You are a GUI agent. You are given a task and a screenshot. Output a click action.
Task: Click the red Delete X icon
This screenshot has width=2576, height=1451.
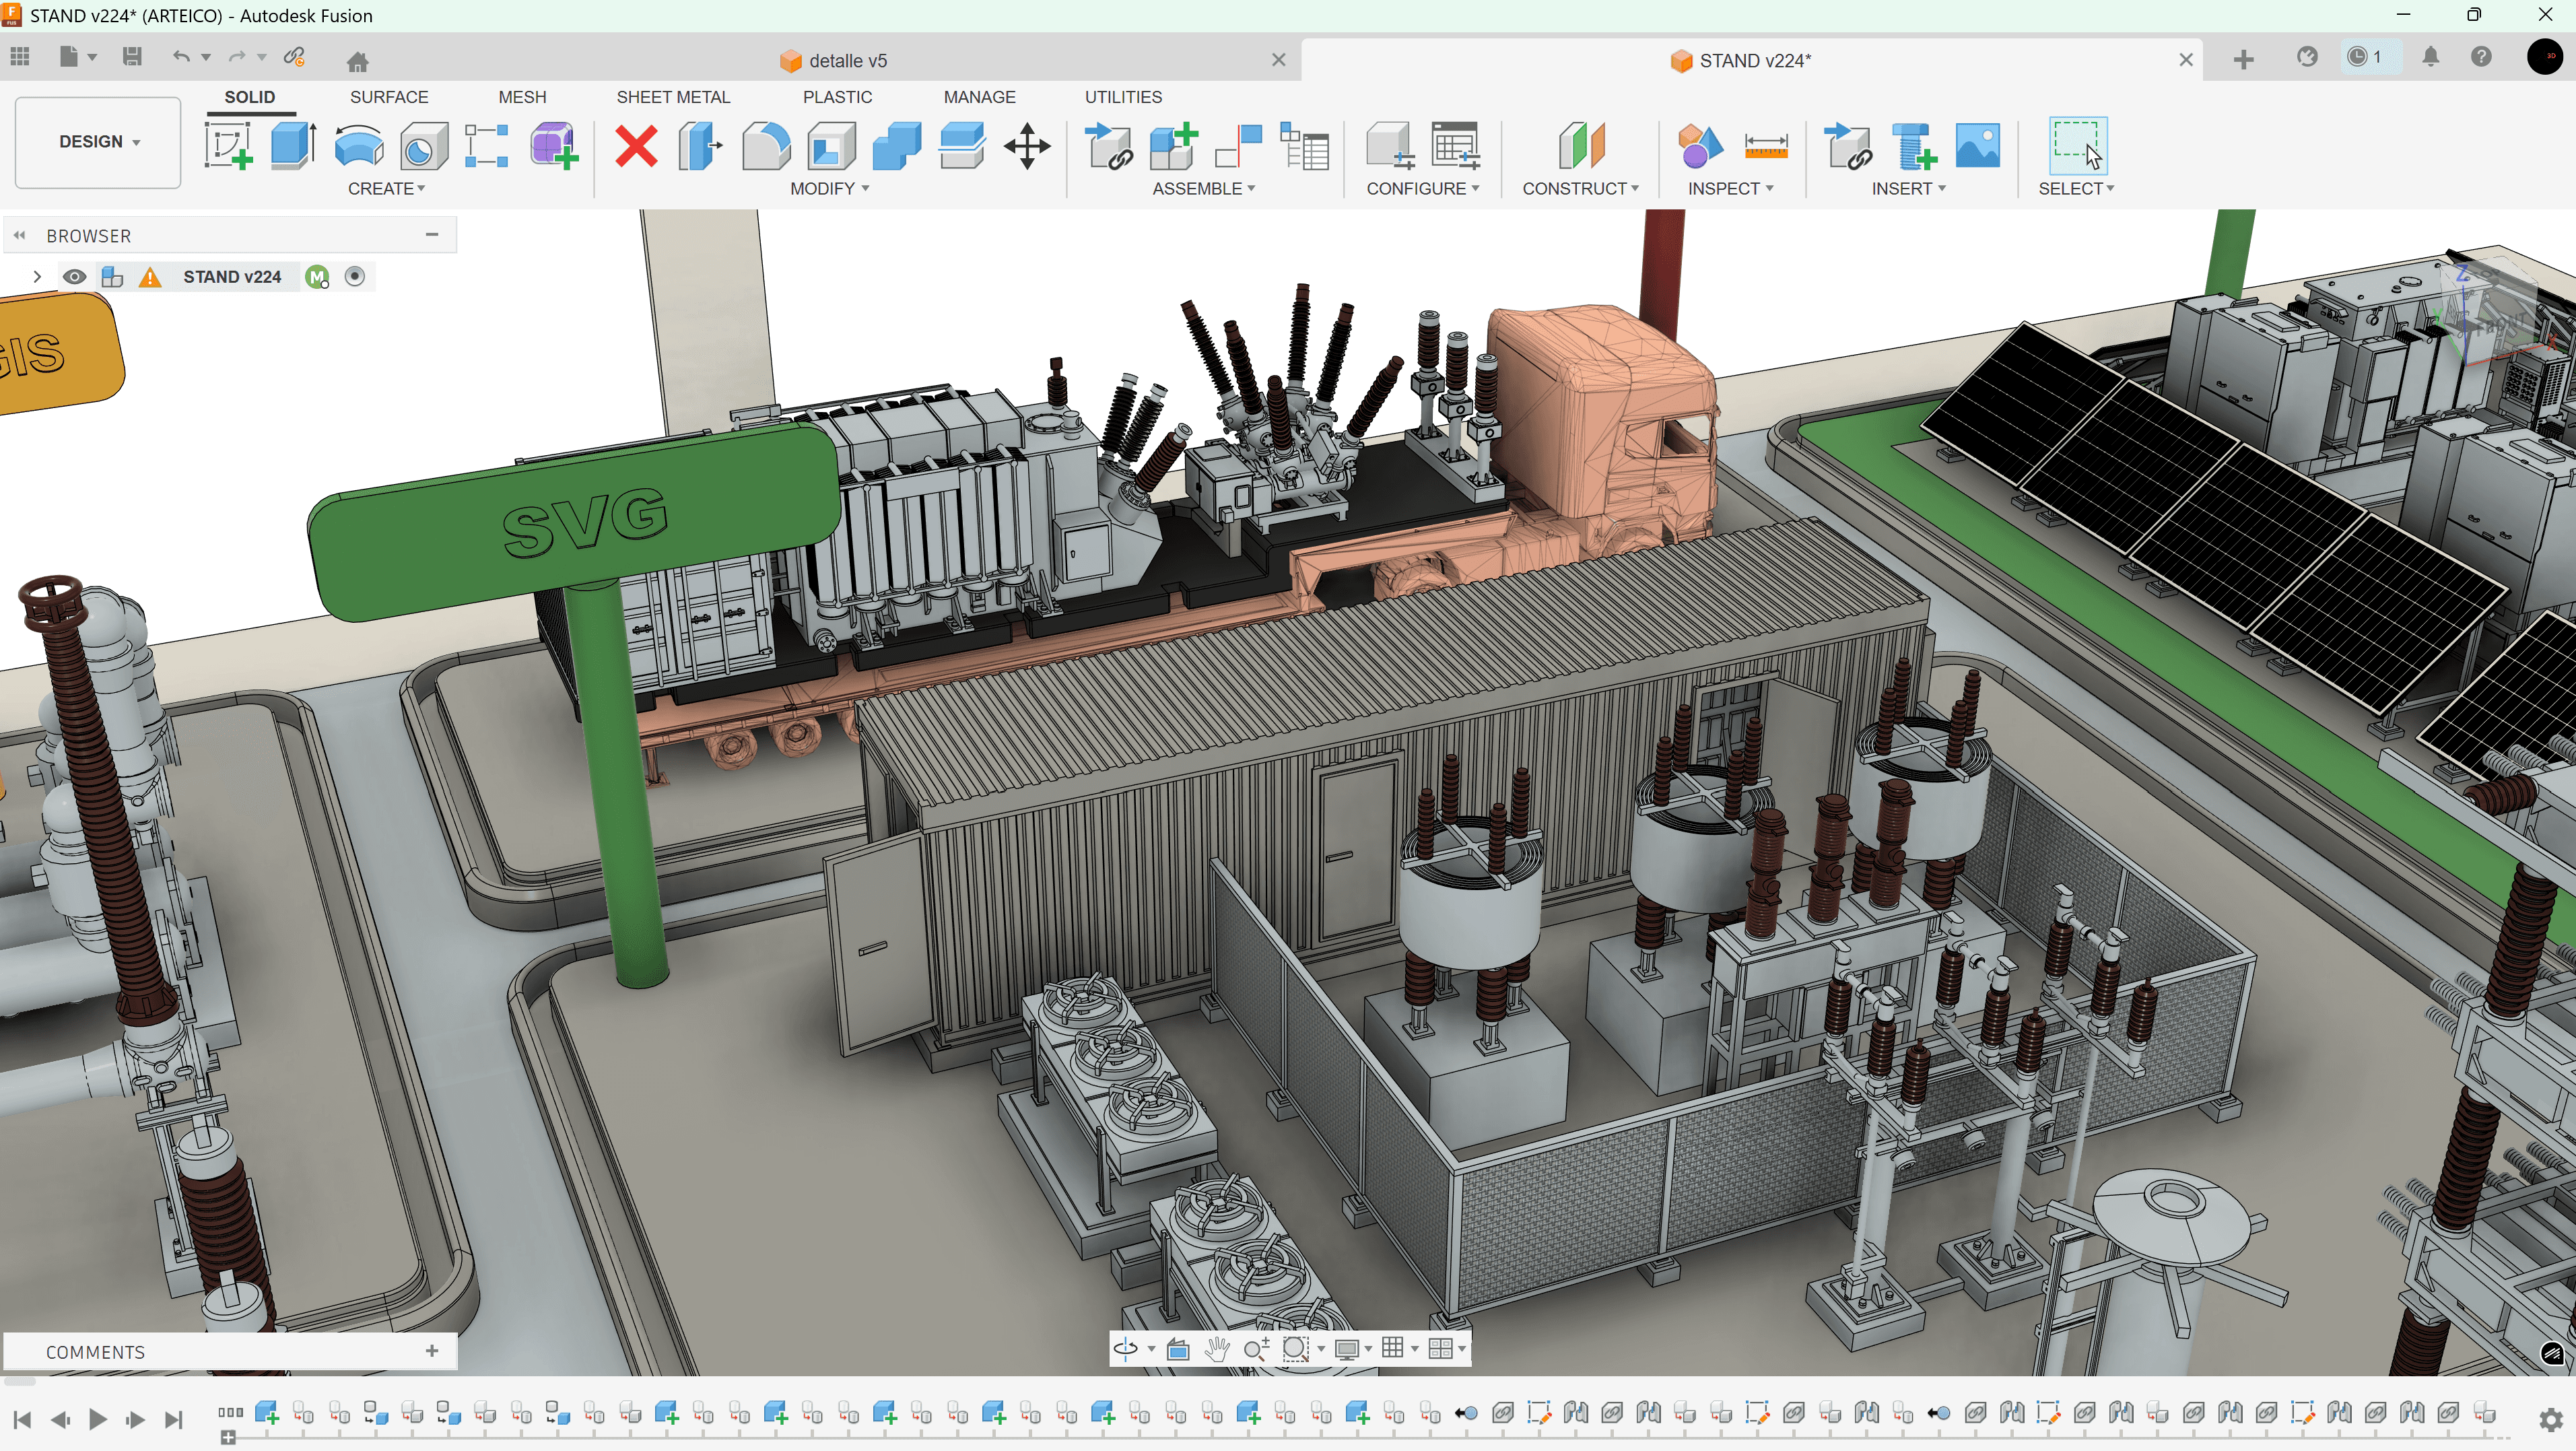636,146
